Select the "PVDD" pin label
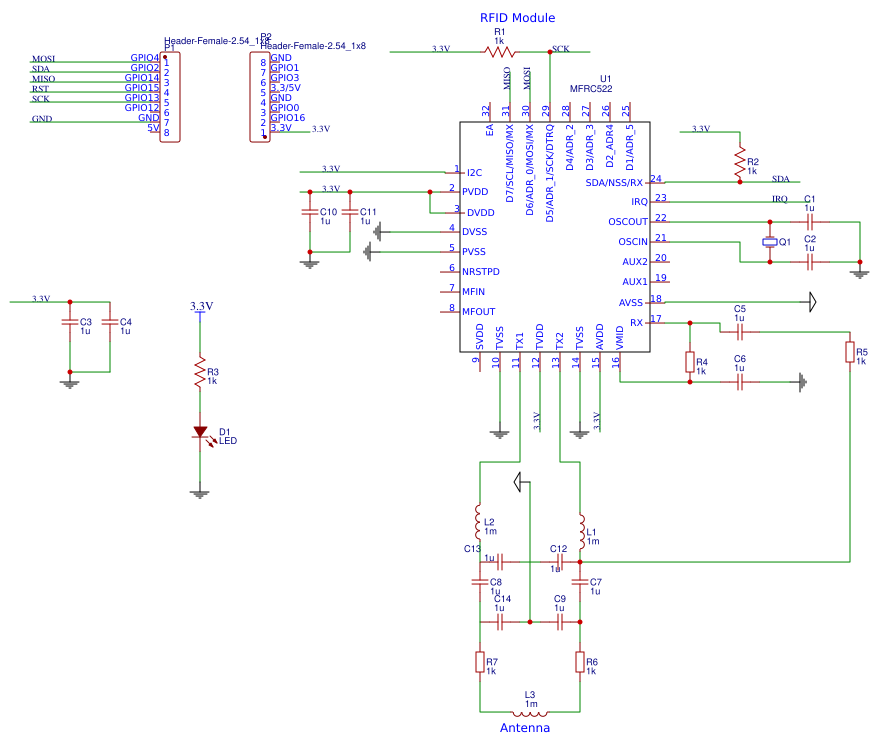The image size is (879, 745). coord(475,192)
